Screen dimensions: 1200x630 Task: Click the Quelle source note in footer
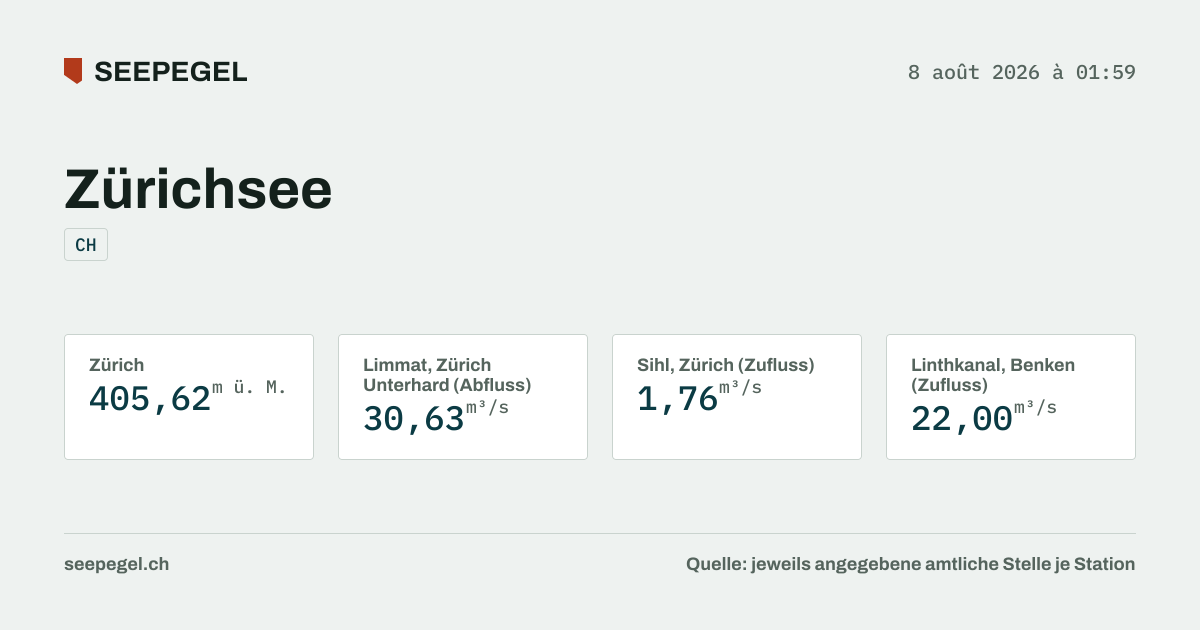pyautogui.click(x=911, y=564)
